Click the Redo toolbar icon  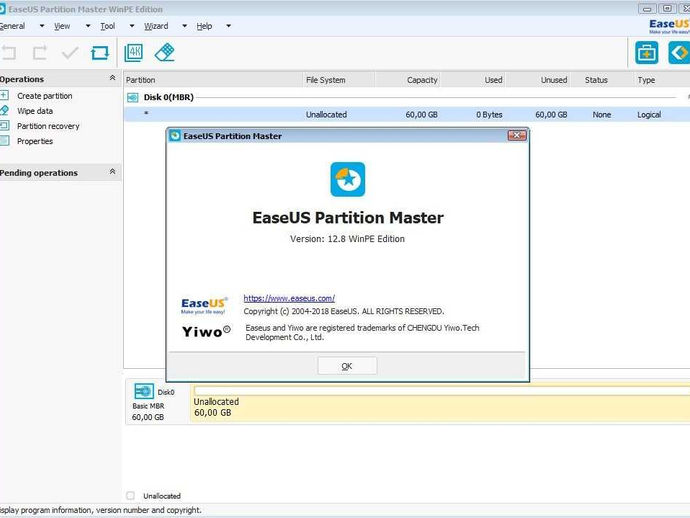(40, 53)
